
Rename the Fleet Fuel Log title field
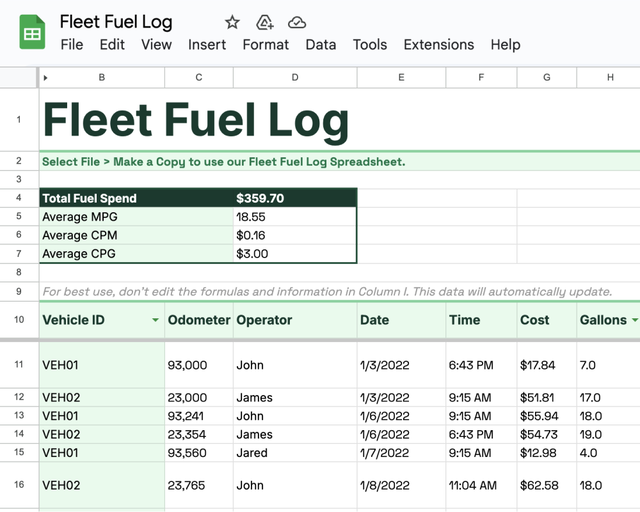tap(116, 22)
